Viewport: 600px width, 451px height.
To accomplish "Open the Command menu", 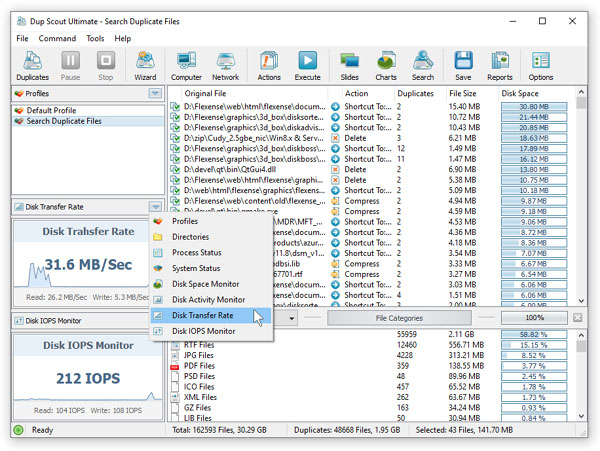I will click(x=57, y=39).
